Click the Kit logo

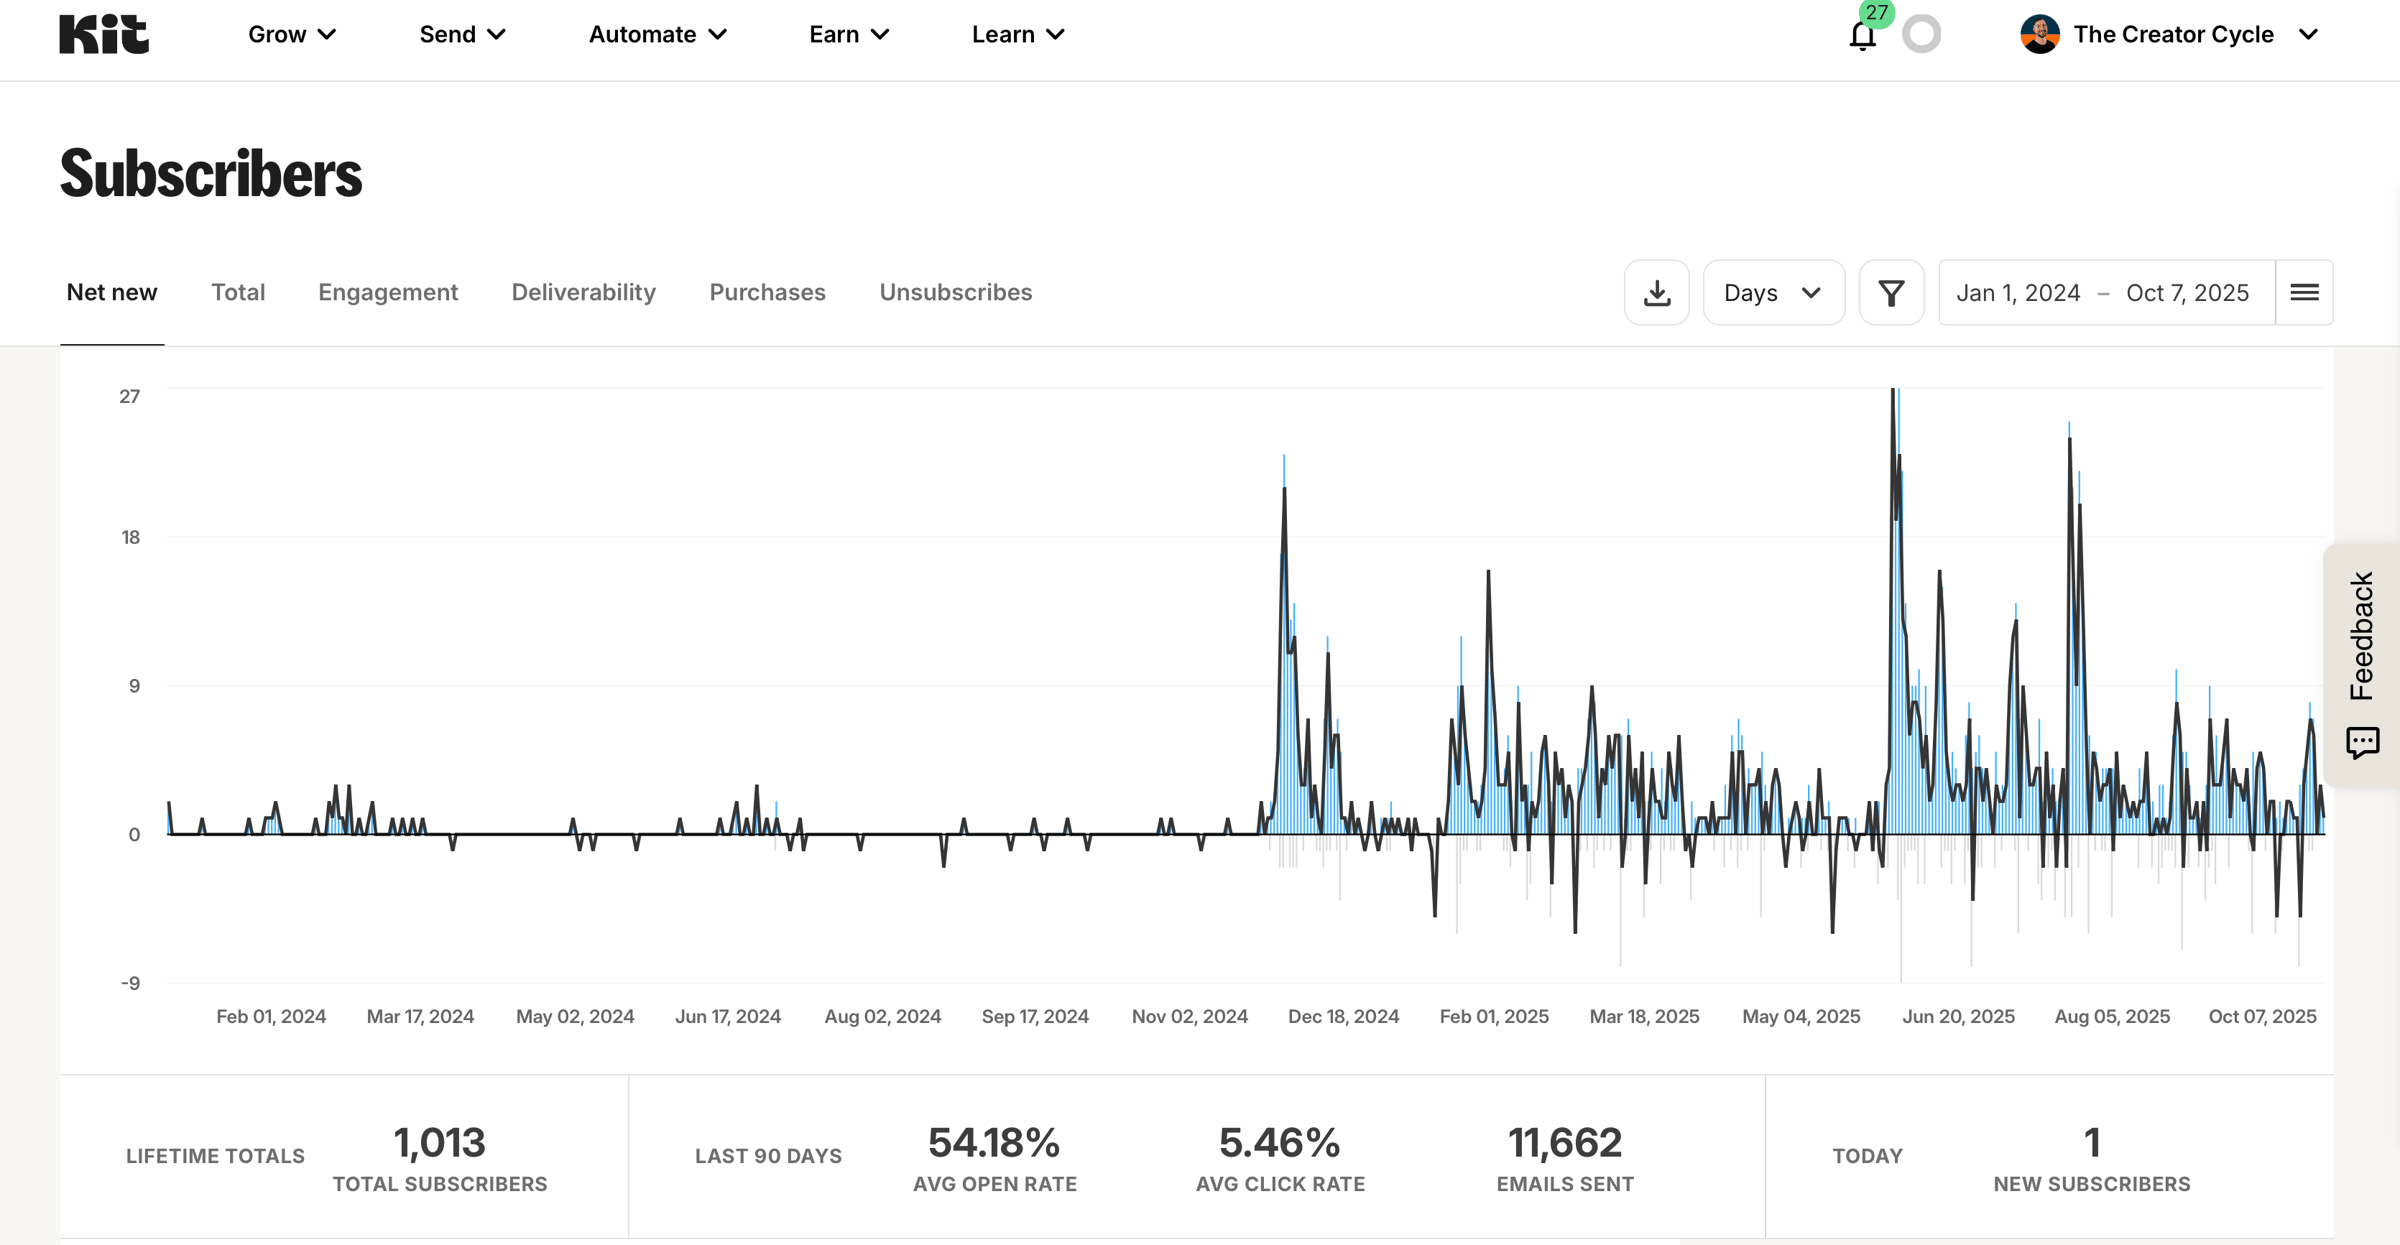tap(104, 34)
